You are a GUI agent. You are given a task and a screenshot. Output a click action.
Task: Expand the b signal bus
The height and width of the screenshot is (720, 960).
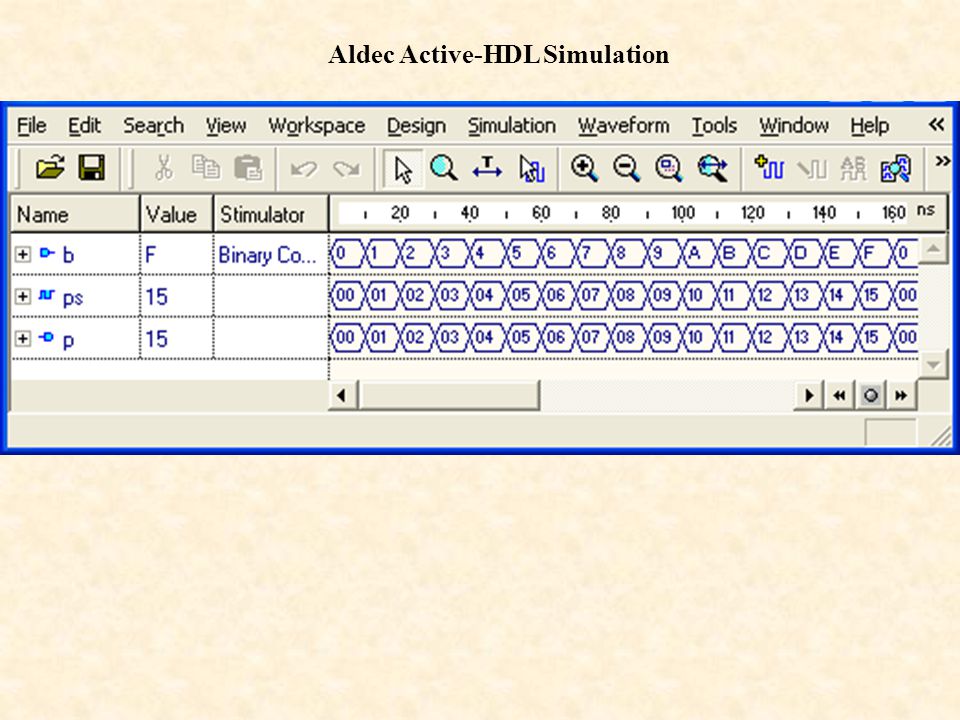(x=23, y=254)
